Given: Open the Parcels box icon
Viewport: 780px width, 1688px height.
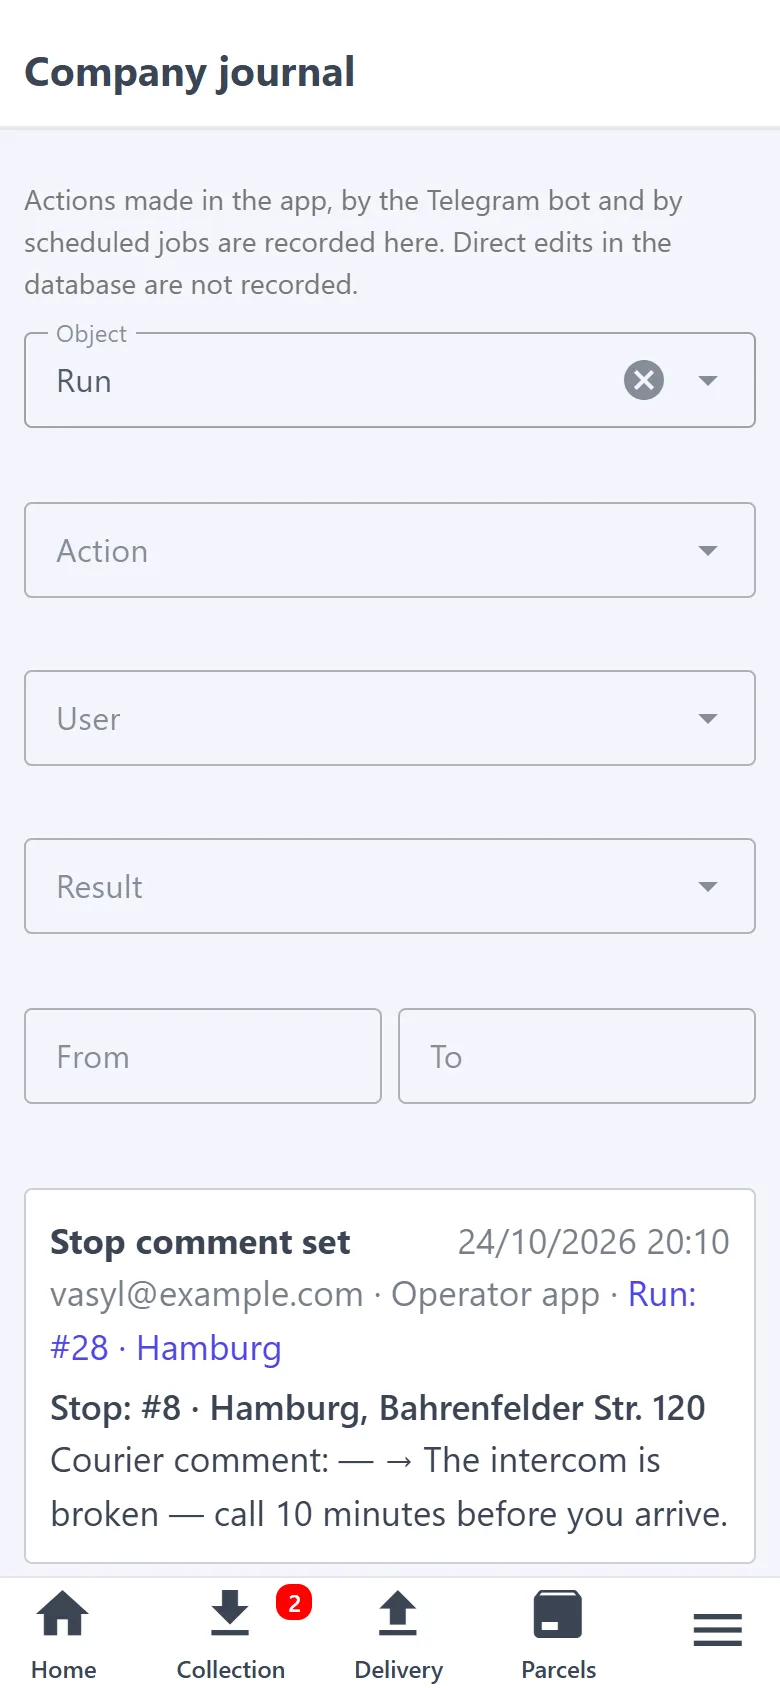Looking at the screenshot, I should click(558, 1613).
